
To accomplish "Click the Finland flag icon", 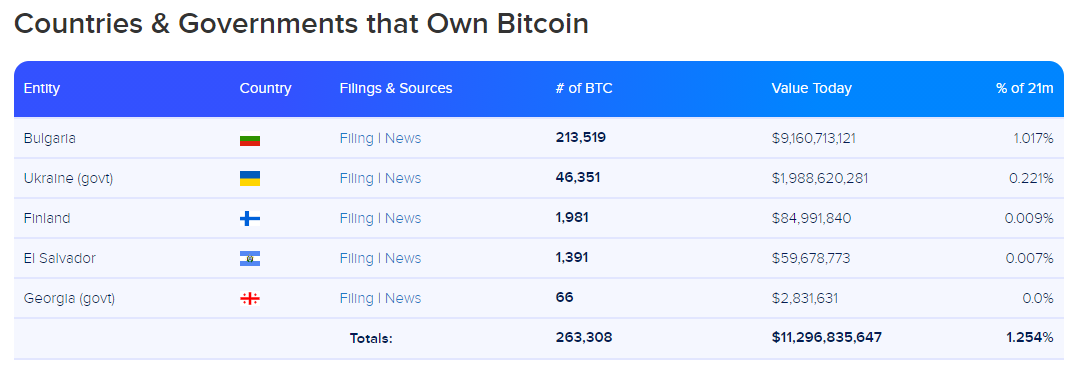I will (250, 218).
